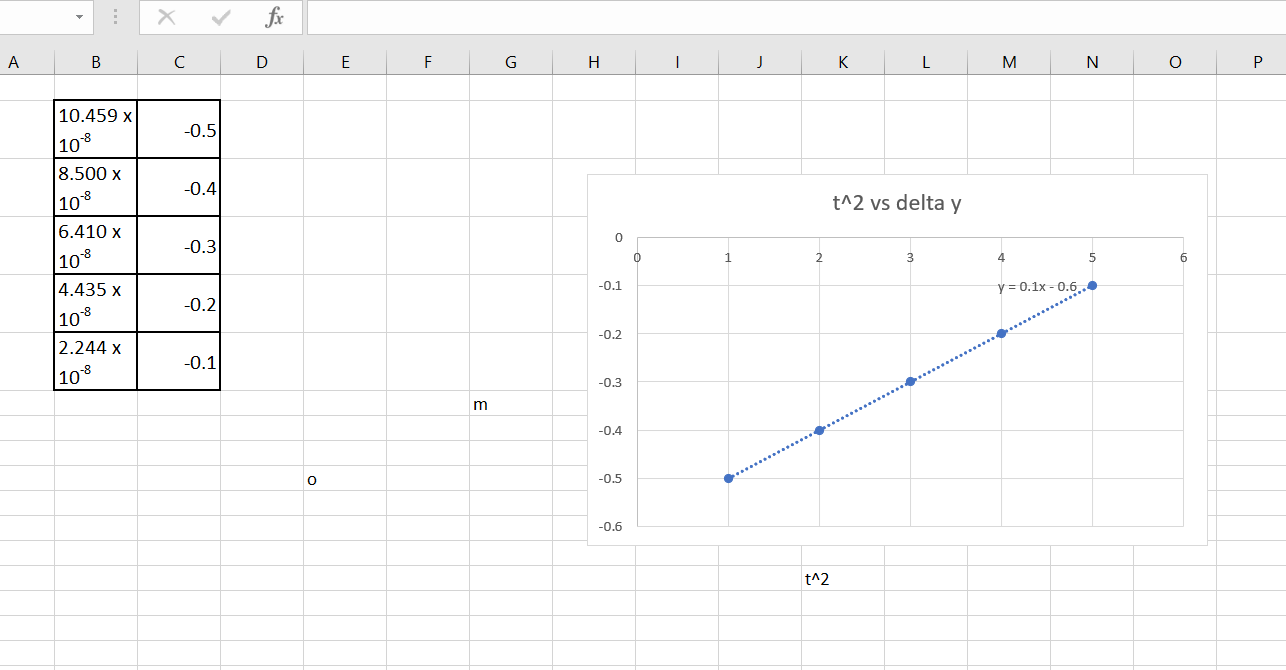This screenshot has height=670, width=1286.
Task: Click the cell labeled 'm'
Action: [481, 404]
